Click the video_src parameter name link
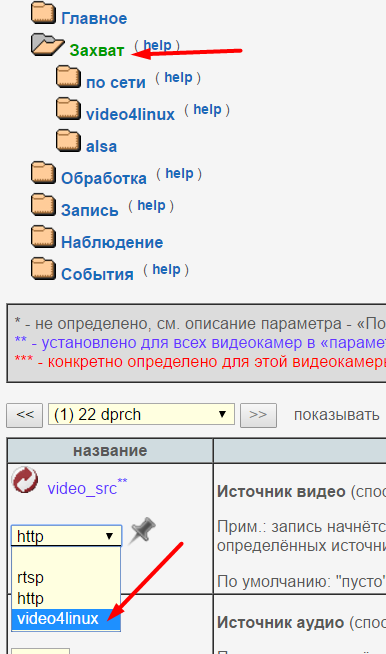The image size is (386, 654). pyautogui.click(x=82, y=488)
